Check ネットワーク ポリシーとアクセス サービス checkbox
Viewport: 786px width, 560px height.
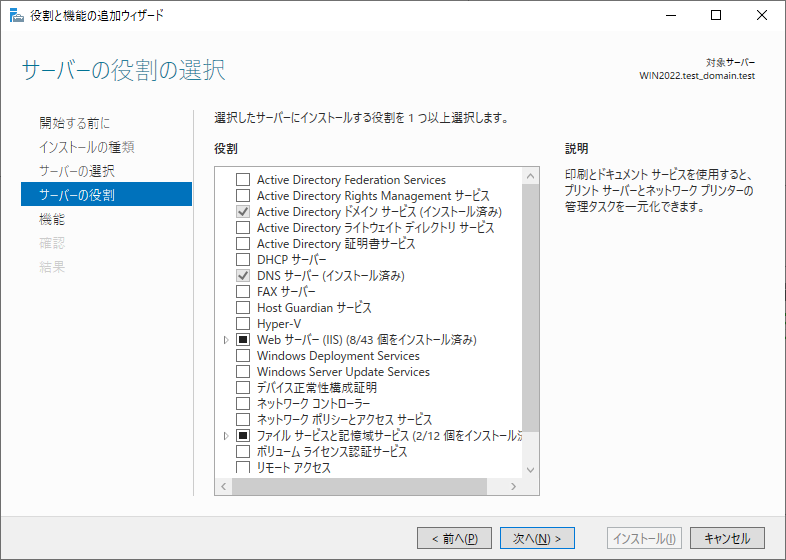pos(243,420)
